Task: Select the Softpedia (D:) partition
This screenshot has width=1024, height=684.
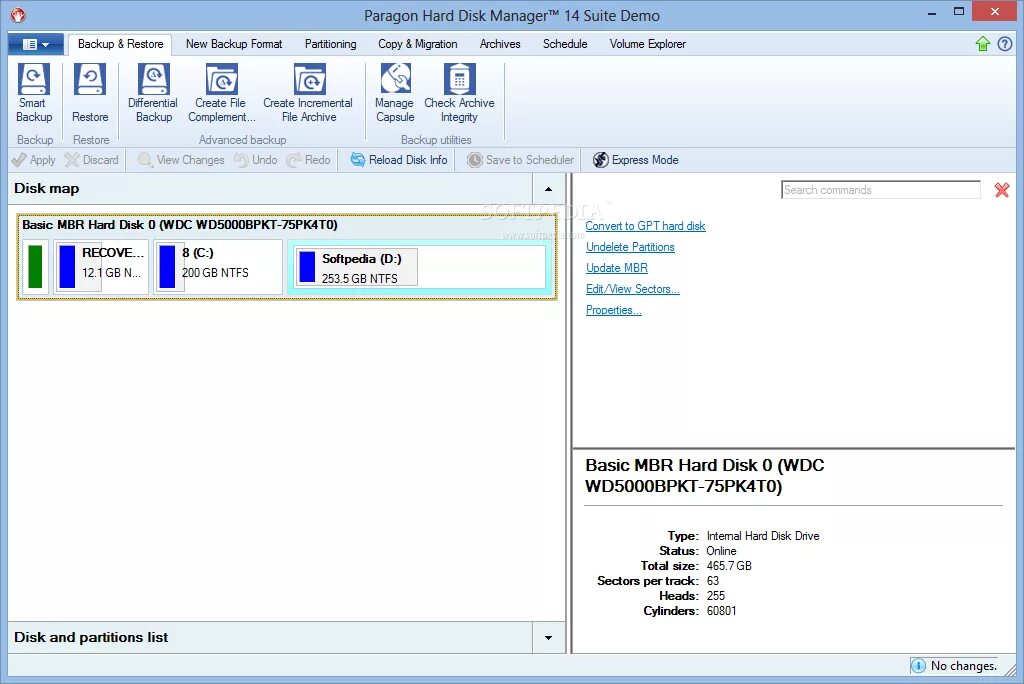Action: [419, 267]
